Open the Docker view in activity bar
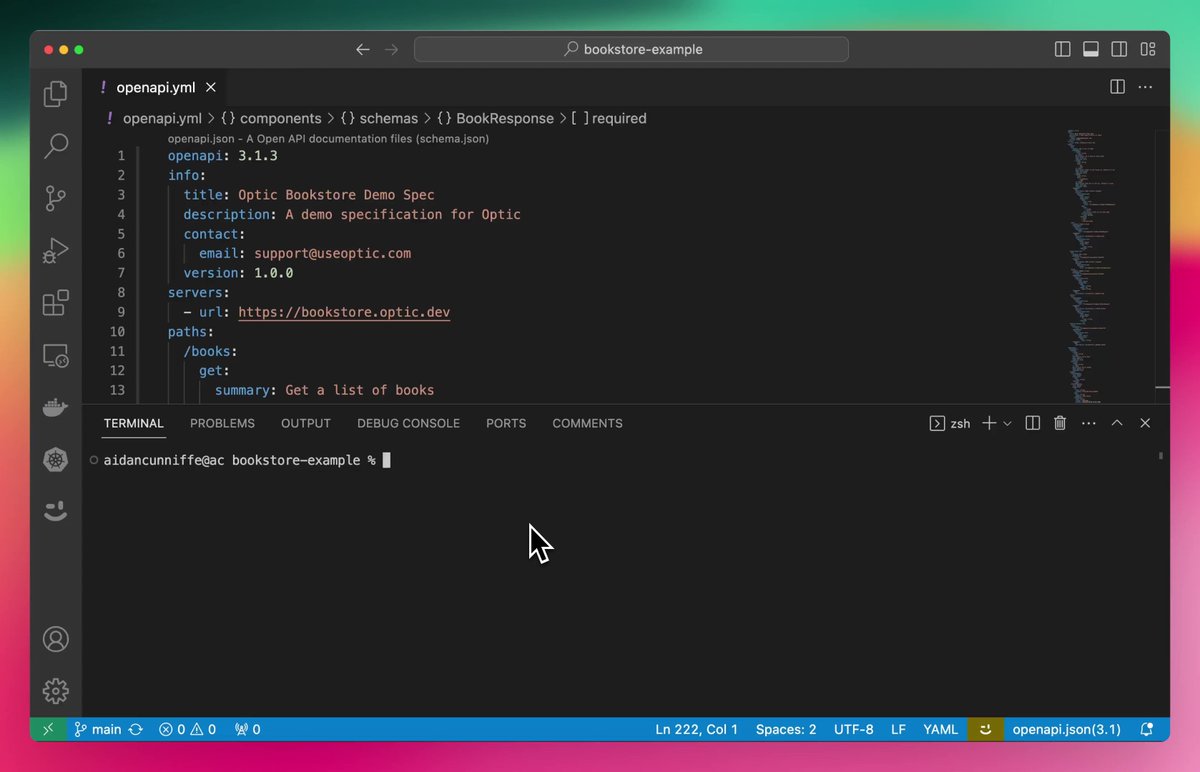Image resolution: width=1200 pixels, height=772 pixels. pos(56,407)
